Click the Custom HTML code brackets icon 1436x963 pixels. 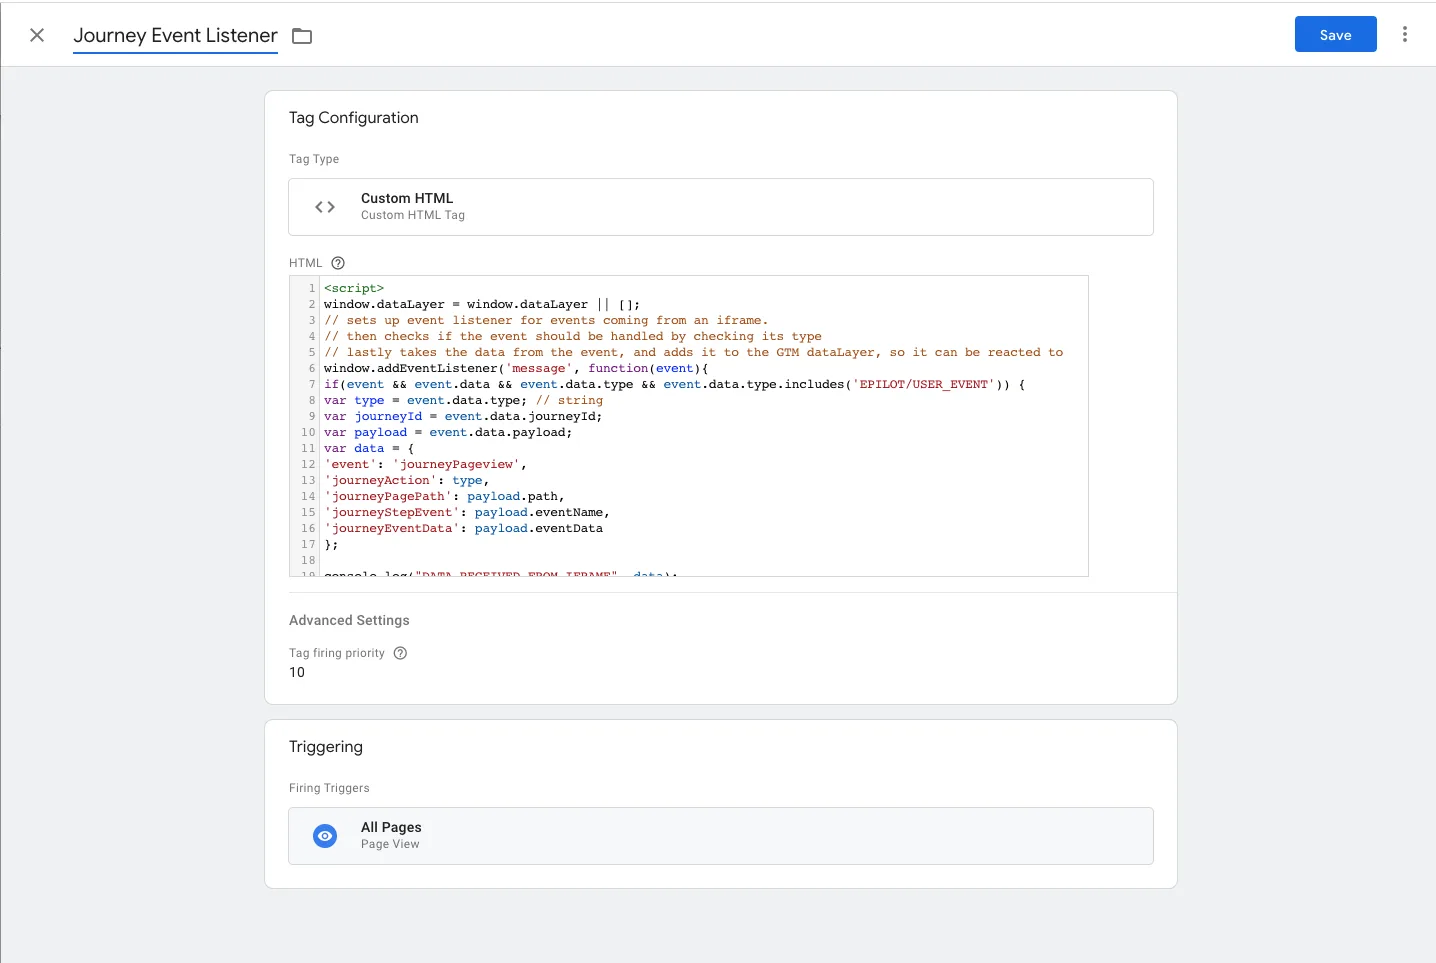pos(325,207)
